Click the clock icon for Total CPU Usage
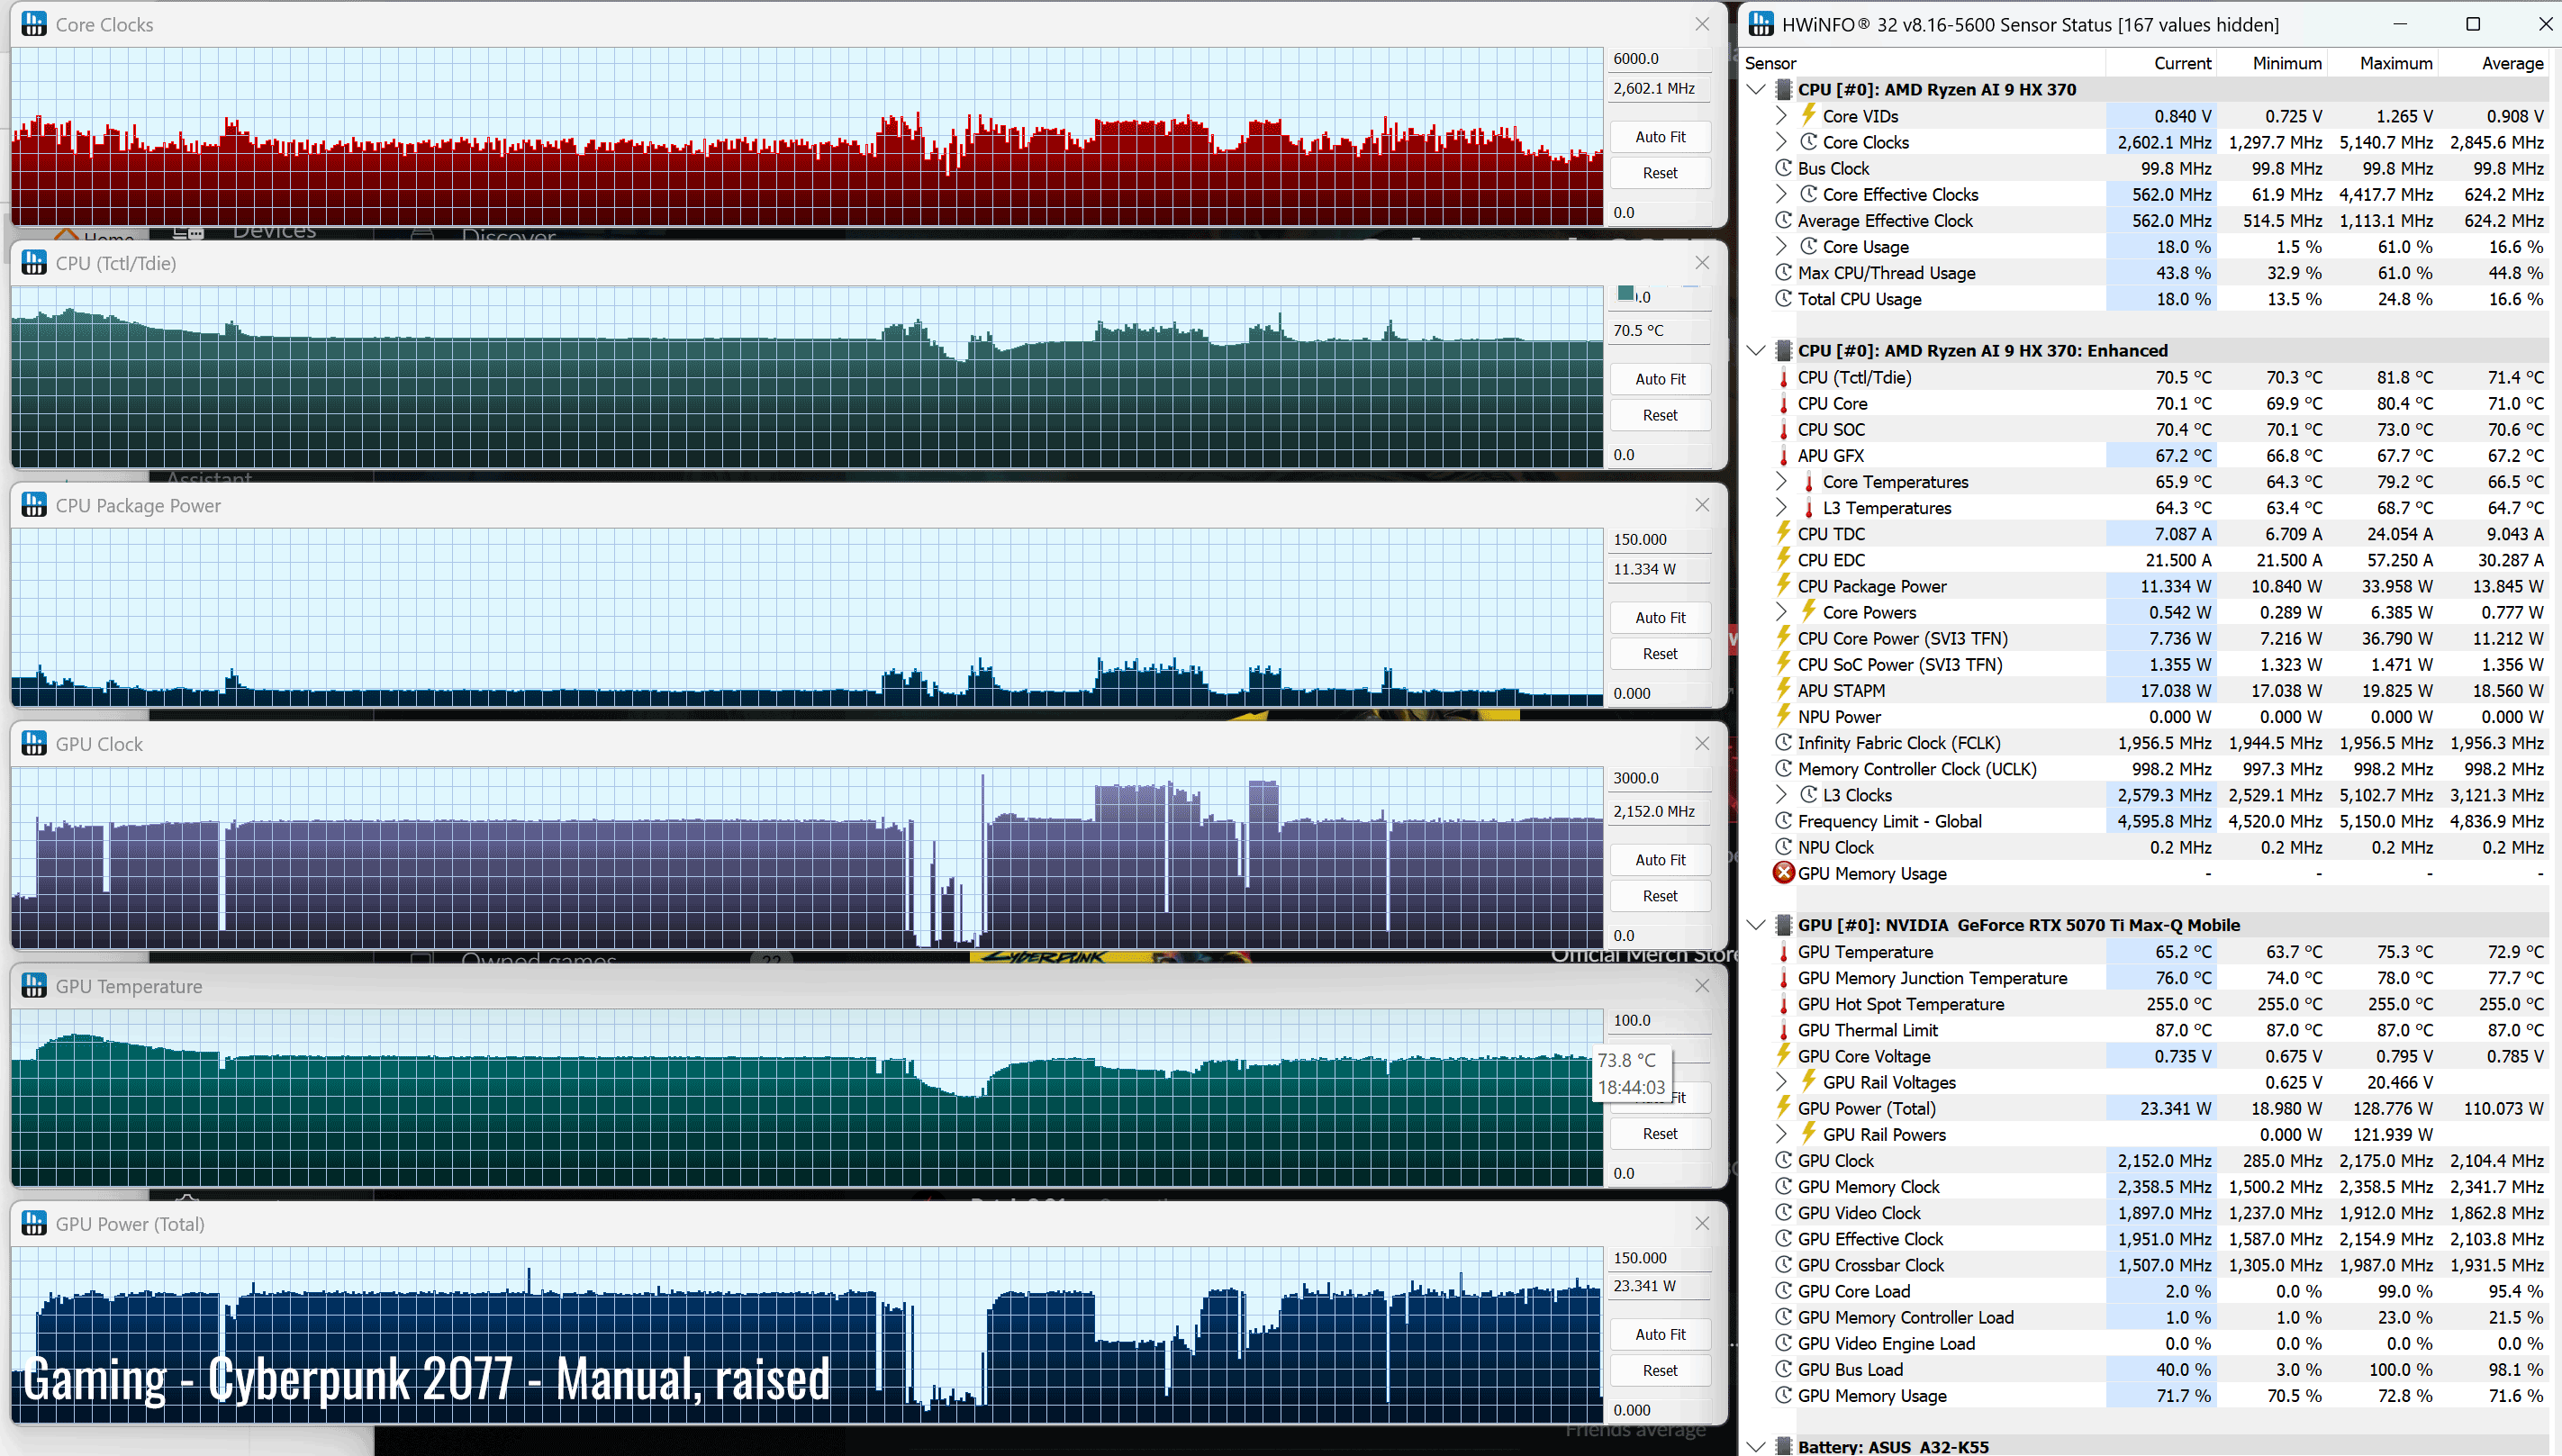 point(1783,298)
